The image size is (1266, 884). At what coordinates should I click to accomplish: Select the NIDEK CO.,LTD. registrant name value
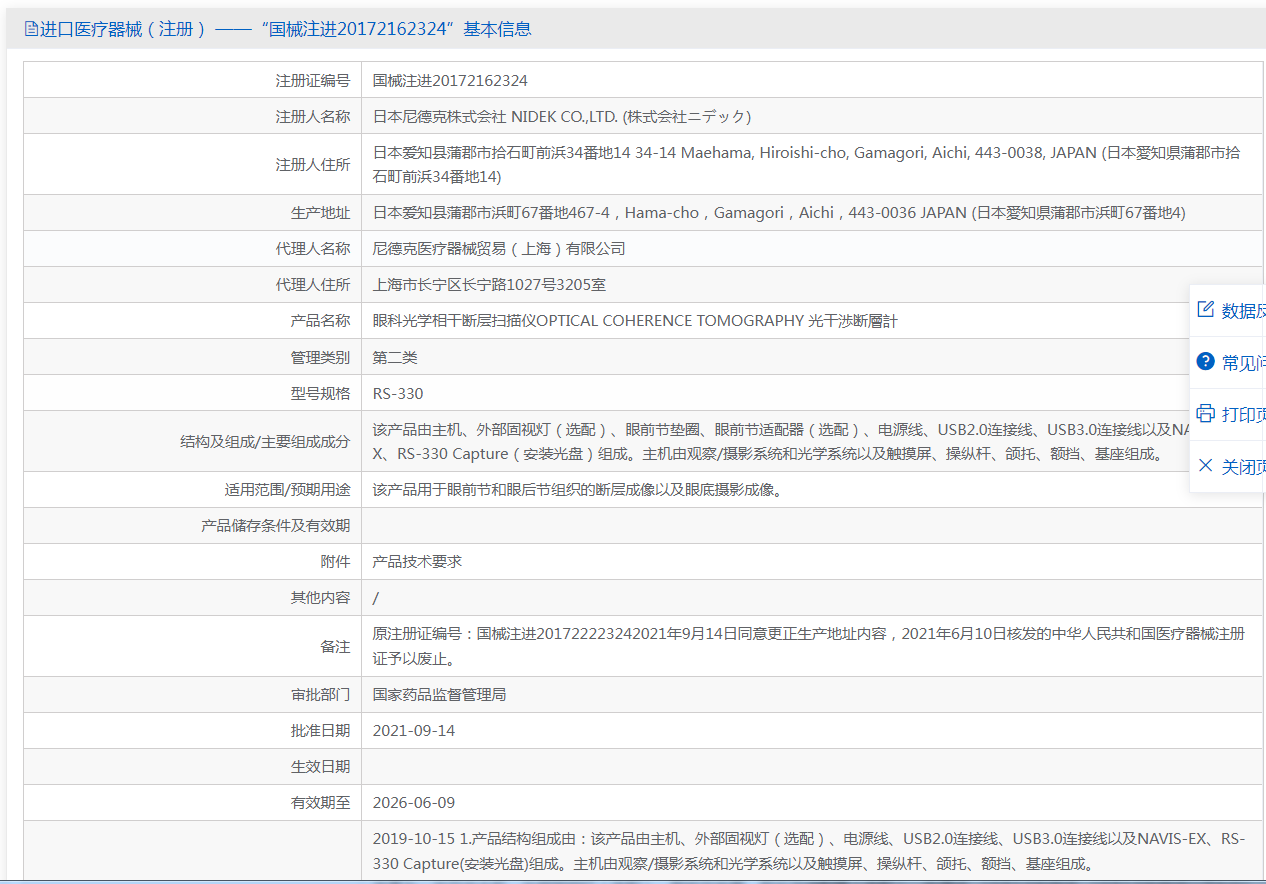point(561,116)
